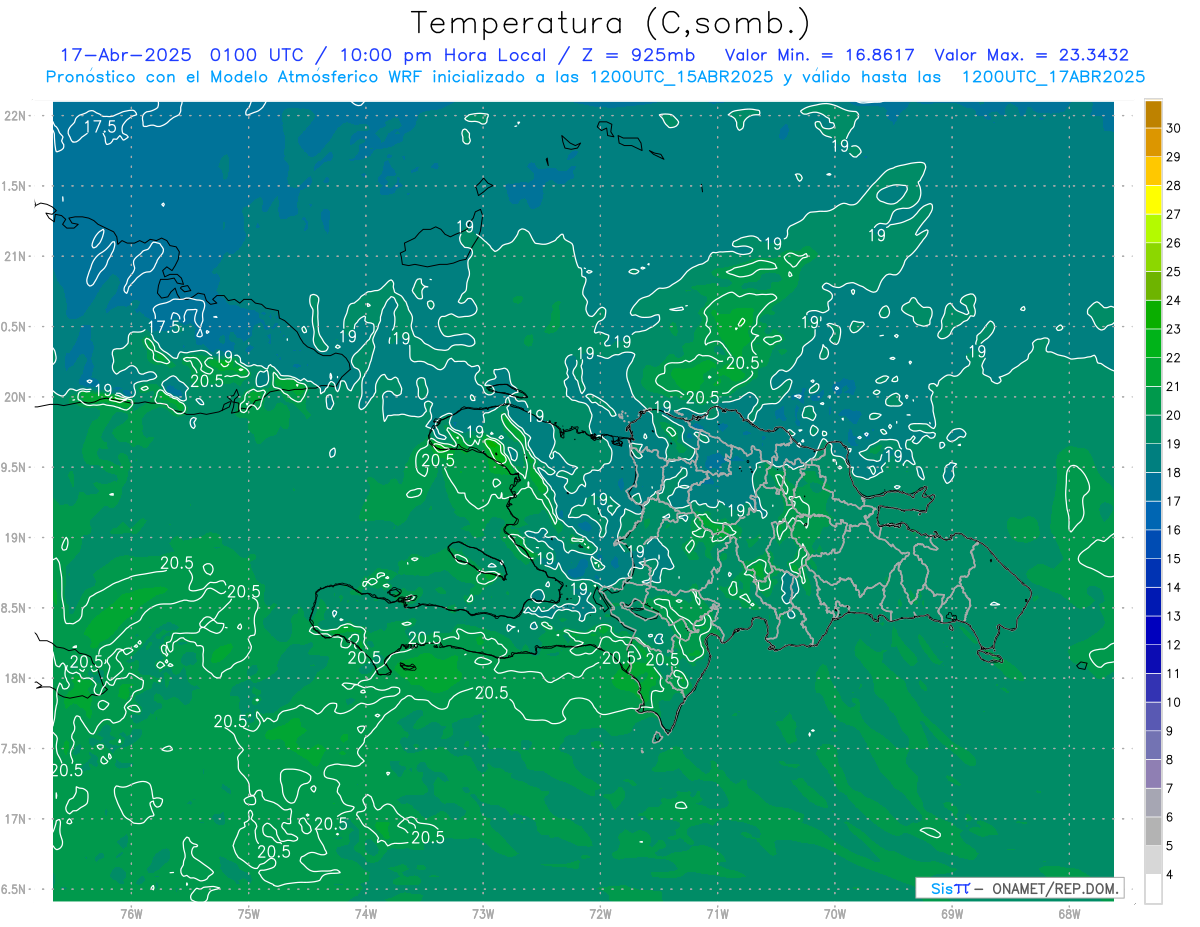Click the longitude axis label "72W"

pos(600,914)
